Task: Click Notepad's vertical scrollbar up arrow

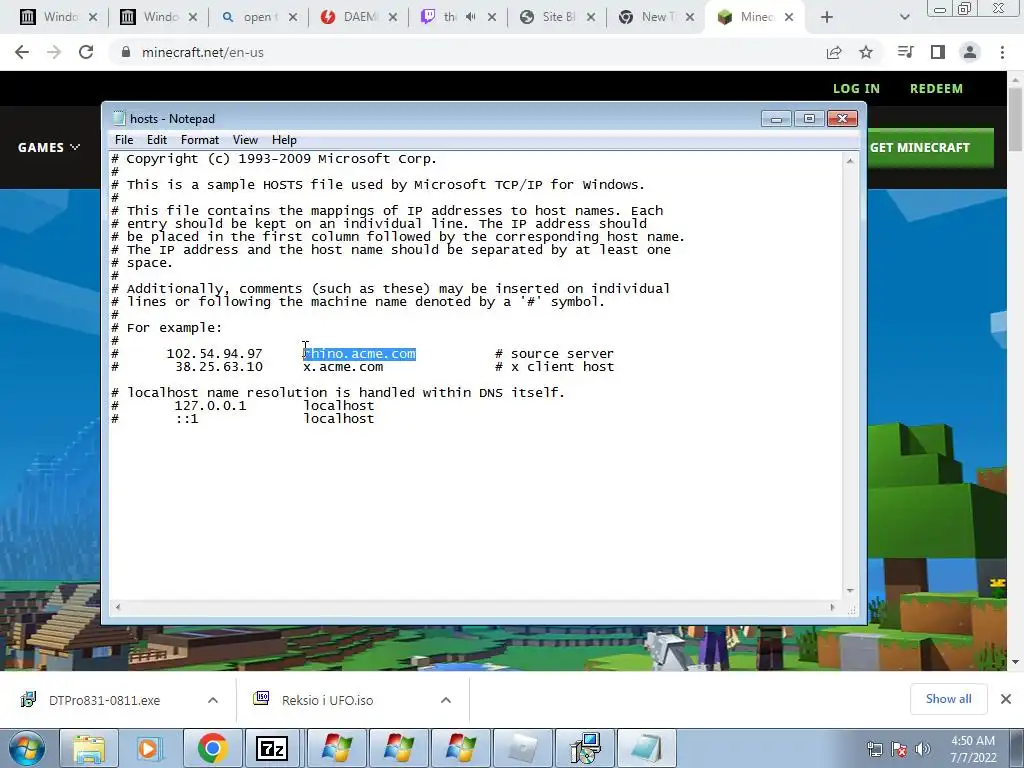Action: click(850, 161)
